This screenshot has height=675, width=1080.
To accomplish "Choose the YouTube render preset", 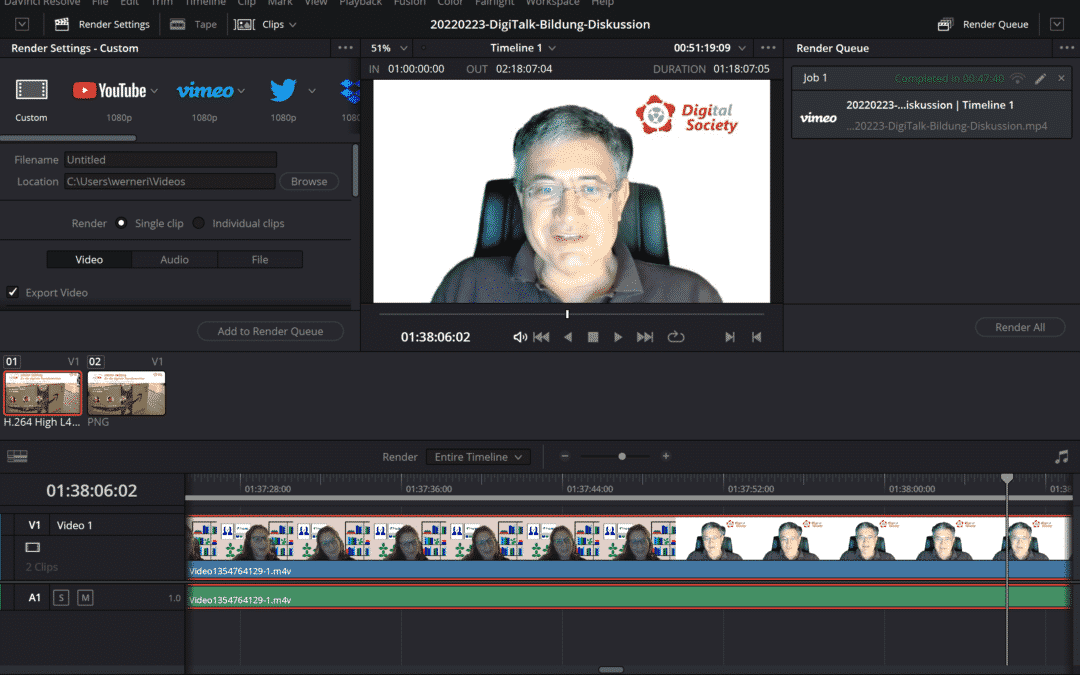I will pos(110,90).
